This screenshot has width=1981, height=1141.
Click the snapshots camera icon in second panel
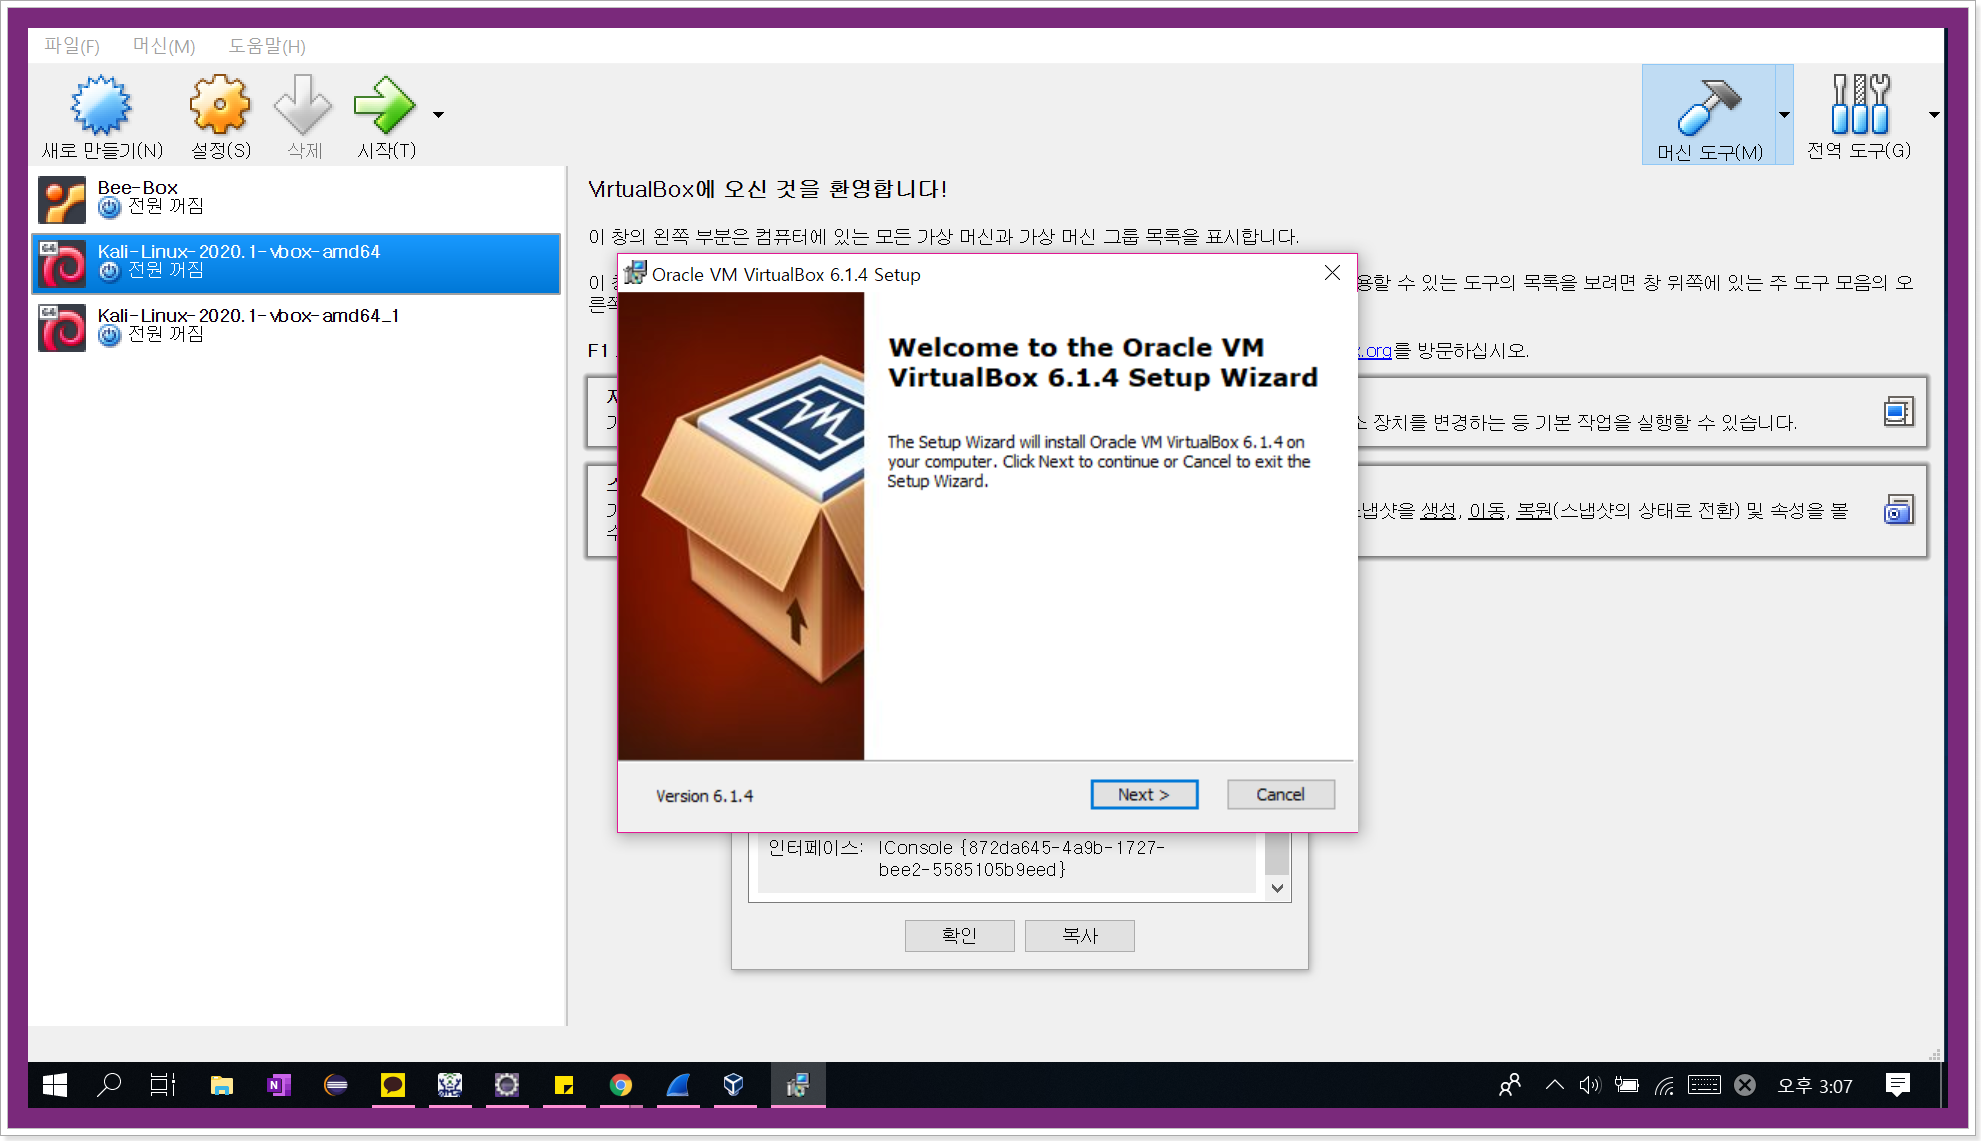(x=1897, y=510)
